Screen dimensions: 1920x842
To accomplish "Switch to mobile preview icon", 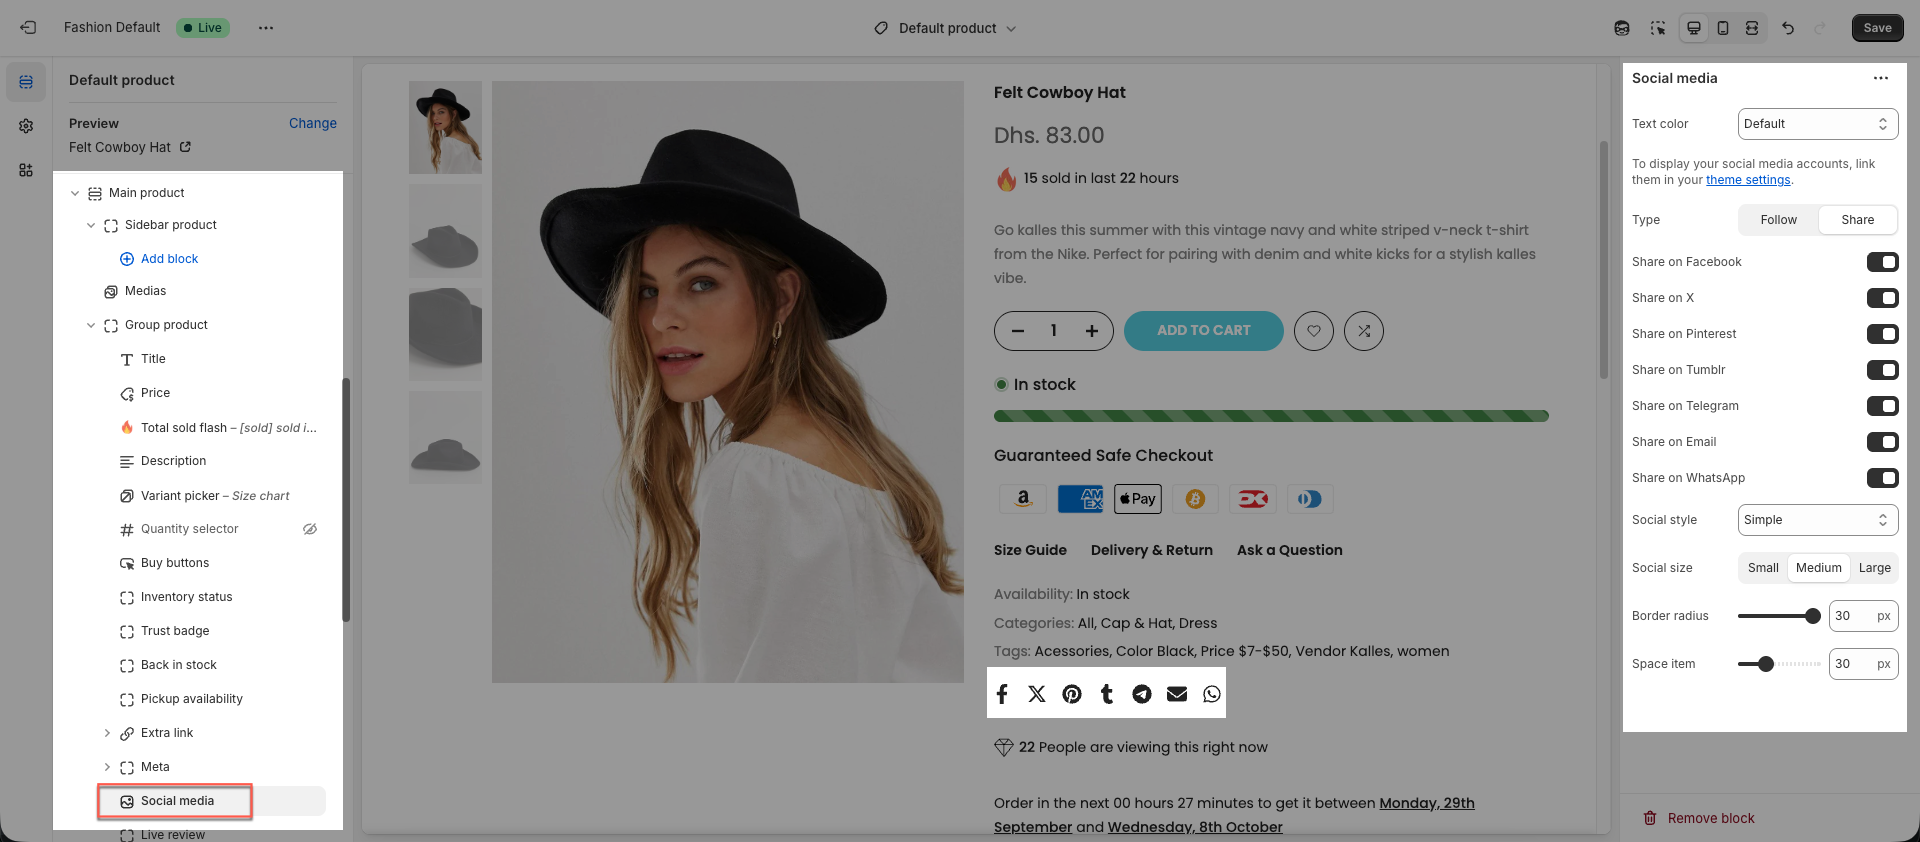I will [x=1723, y=28].
